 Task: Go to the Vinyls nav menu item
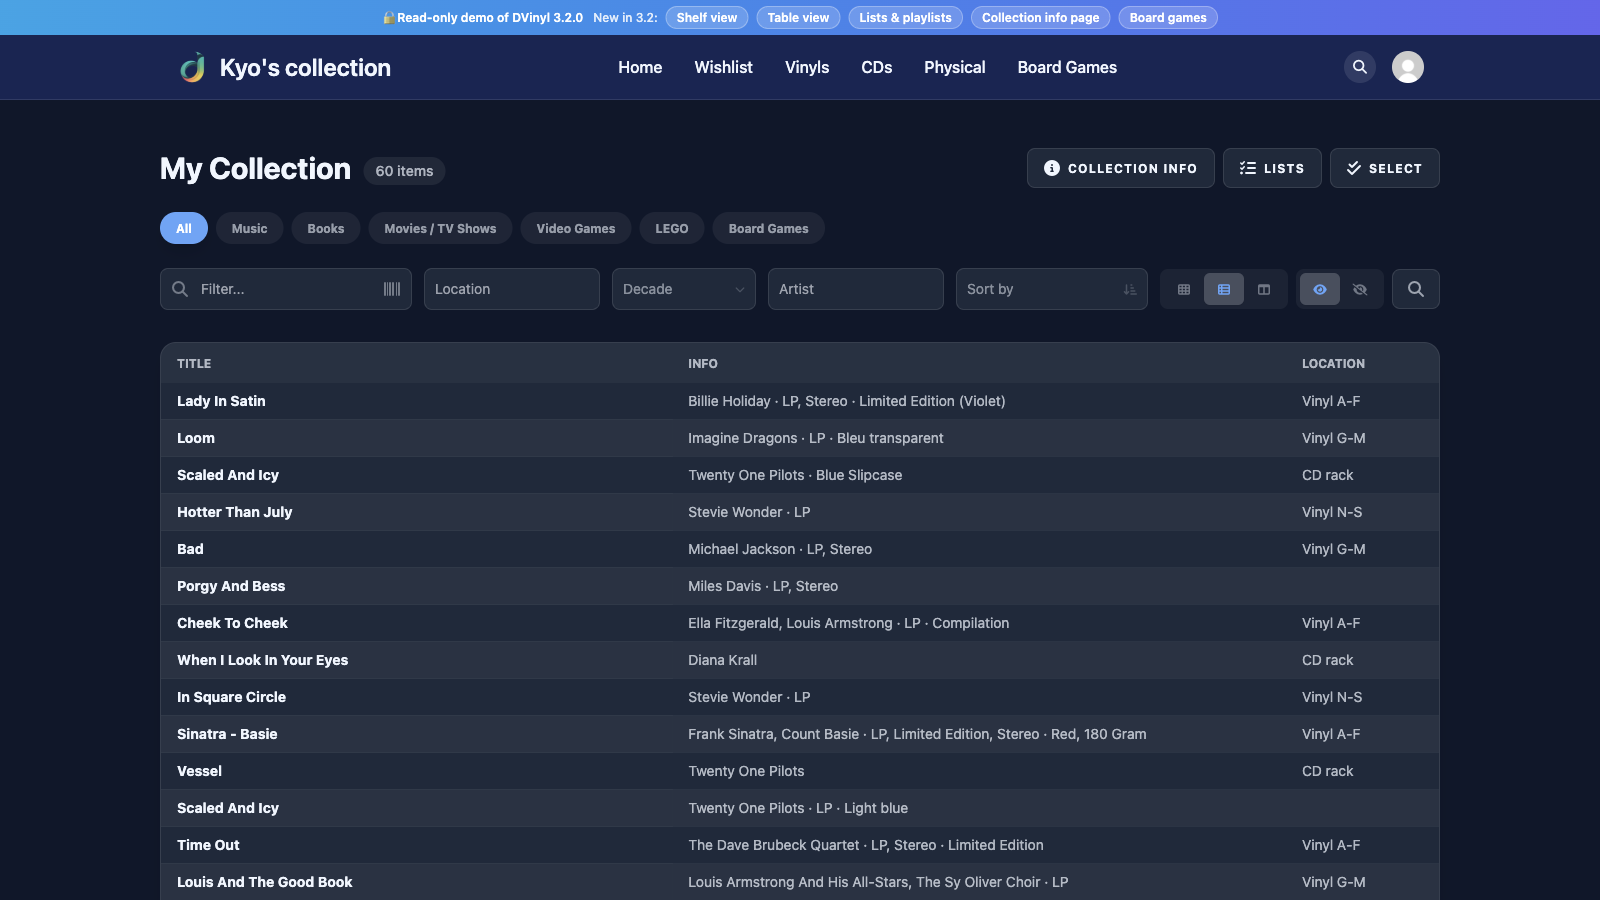click(x=807, y=67)
